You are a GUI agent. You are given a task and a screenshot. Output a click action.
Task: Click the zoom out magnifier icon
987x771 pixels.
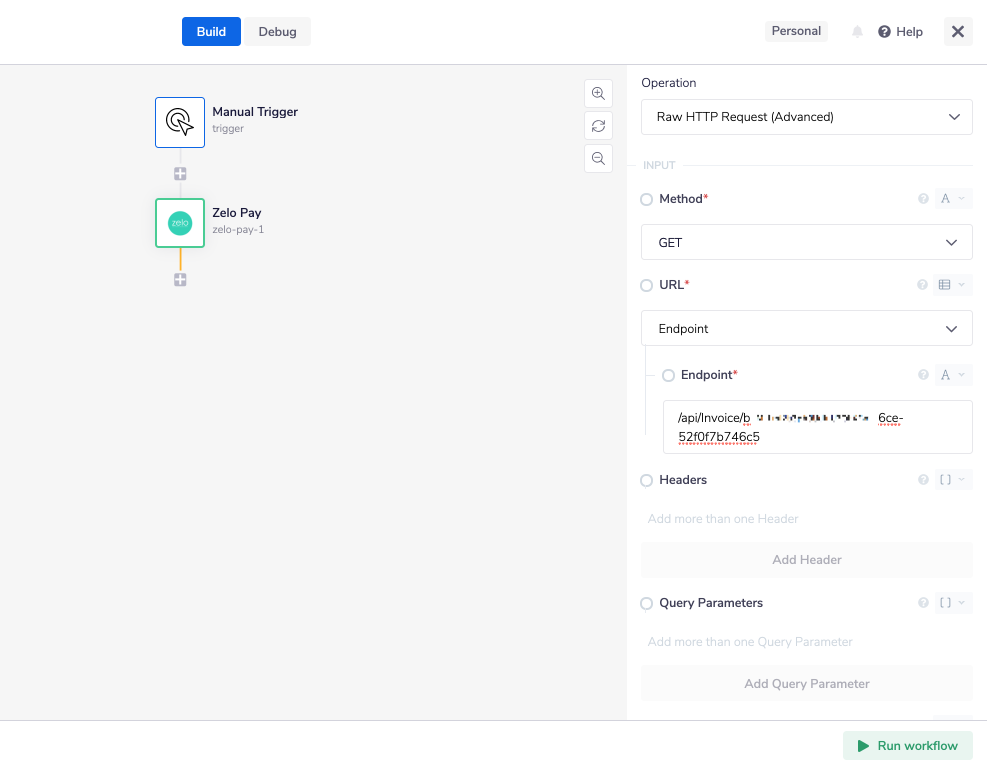click(x=598, y=158)
